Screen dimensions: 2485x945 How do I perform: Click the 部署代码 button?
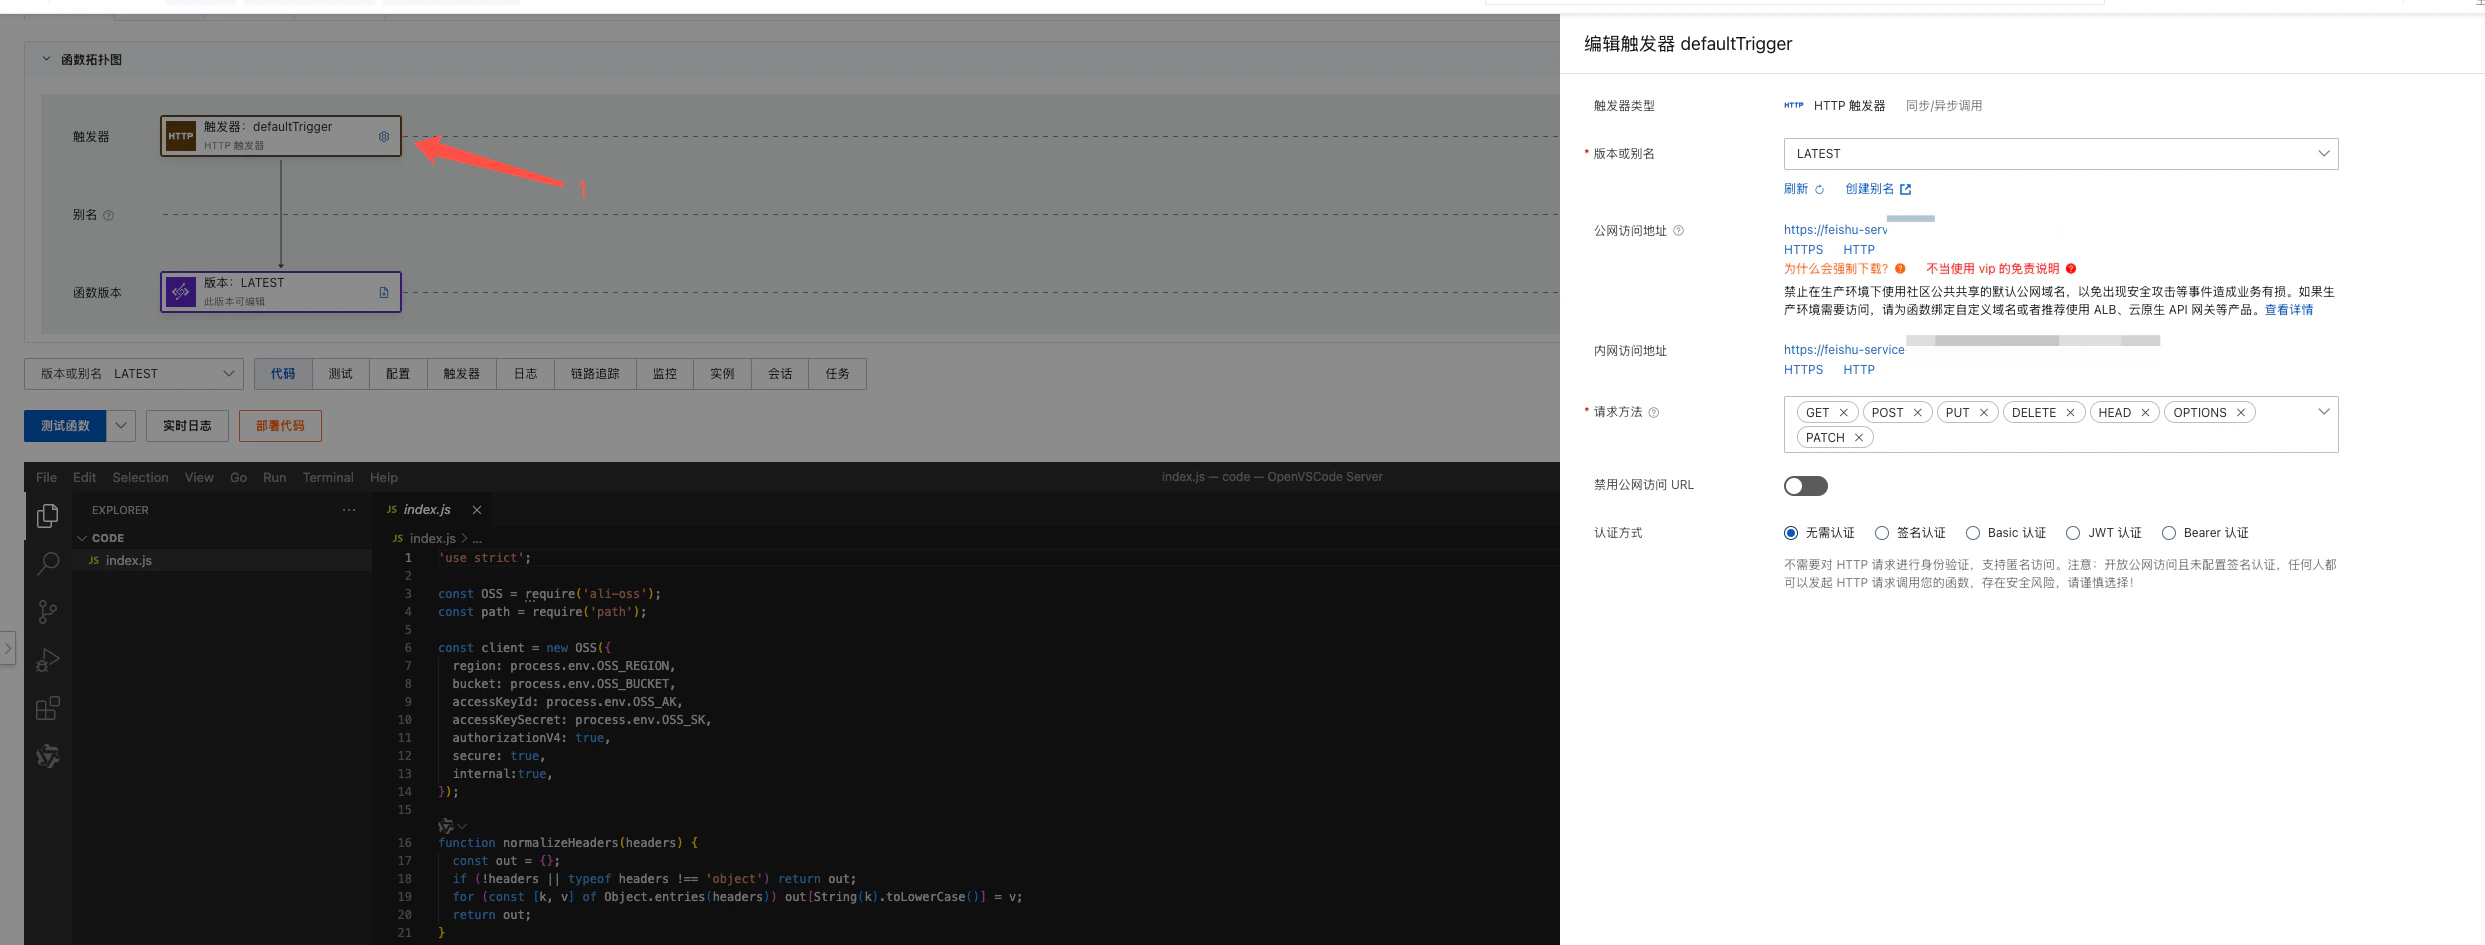click(280, 426)
